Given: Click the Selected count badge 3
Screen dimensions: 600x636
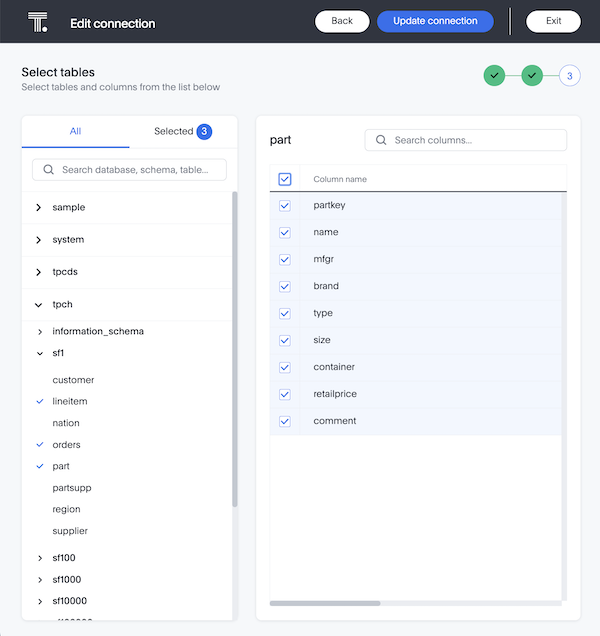Looking at the screenshot, I should pyautogui.click(x=204, y=131).
